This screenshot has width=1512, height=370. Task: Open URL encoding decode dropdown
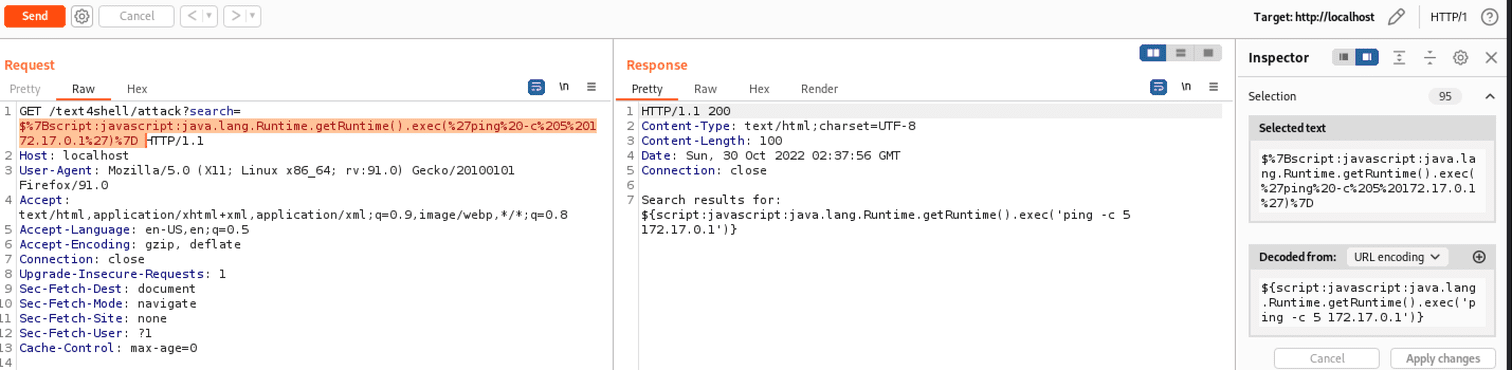(x=1397, y=257)
